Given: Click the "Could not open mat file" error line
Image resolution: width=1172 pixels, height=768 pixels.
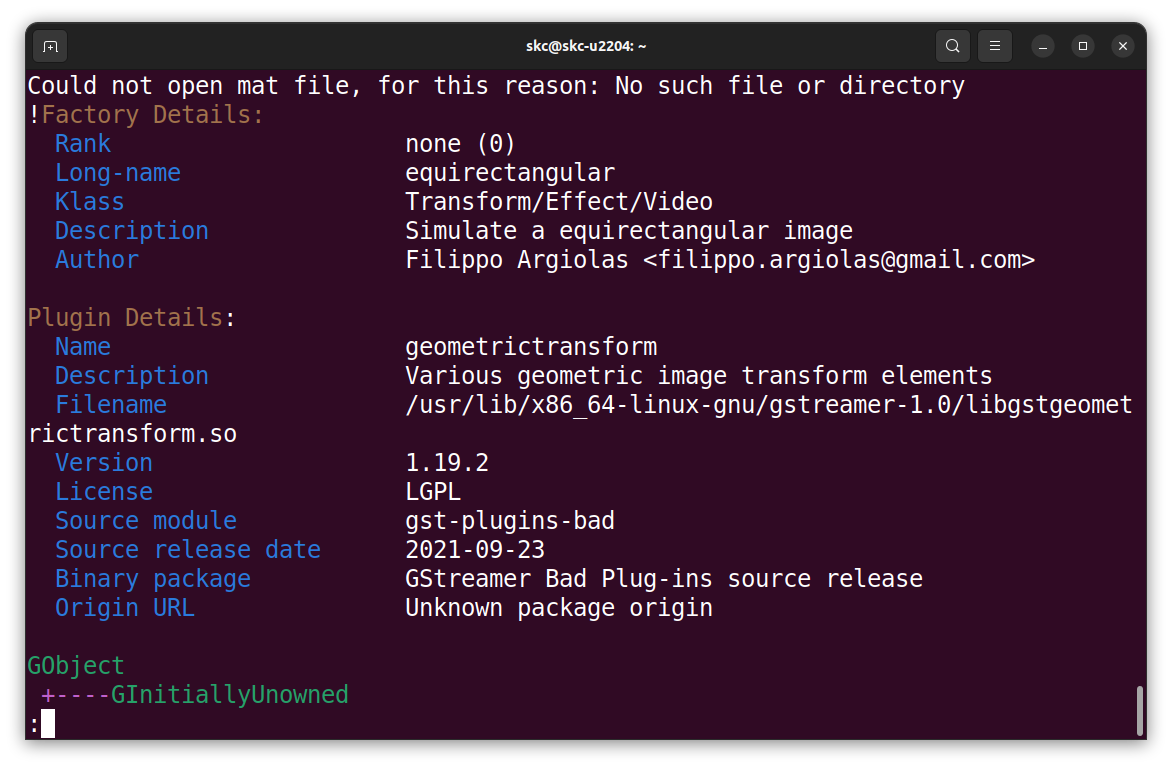Looking at the screenshot, I should coord(496,86).
